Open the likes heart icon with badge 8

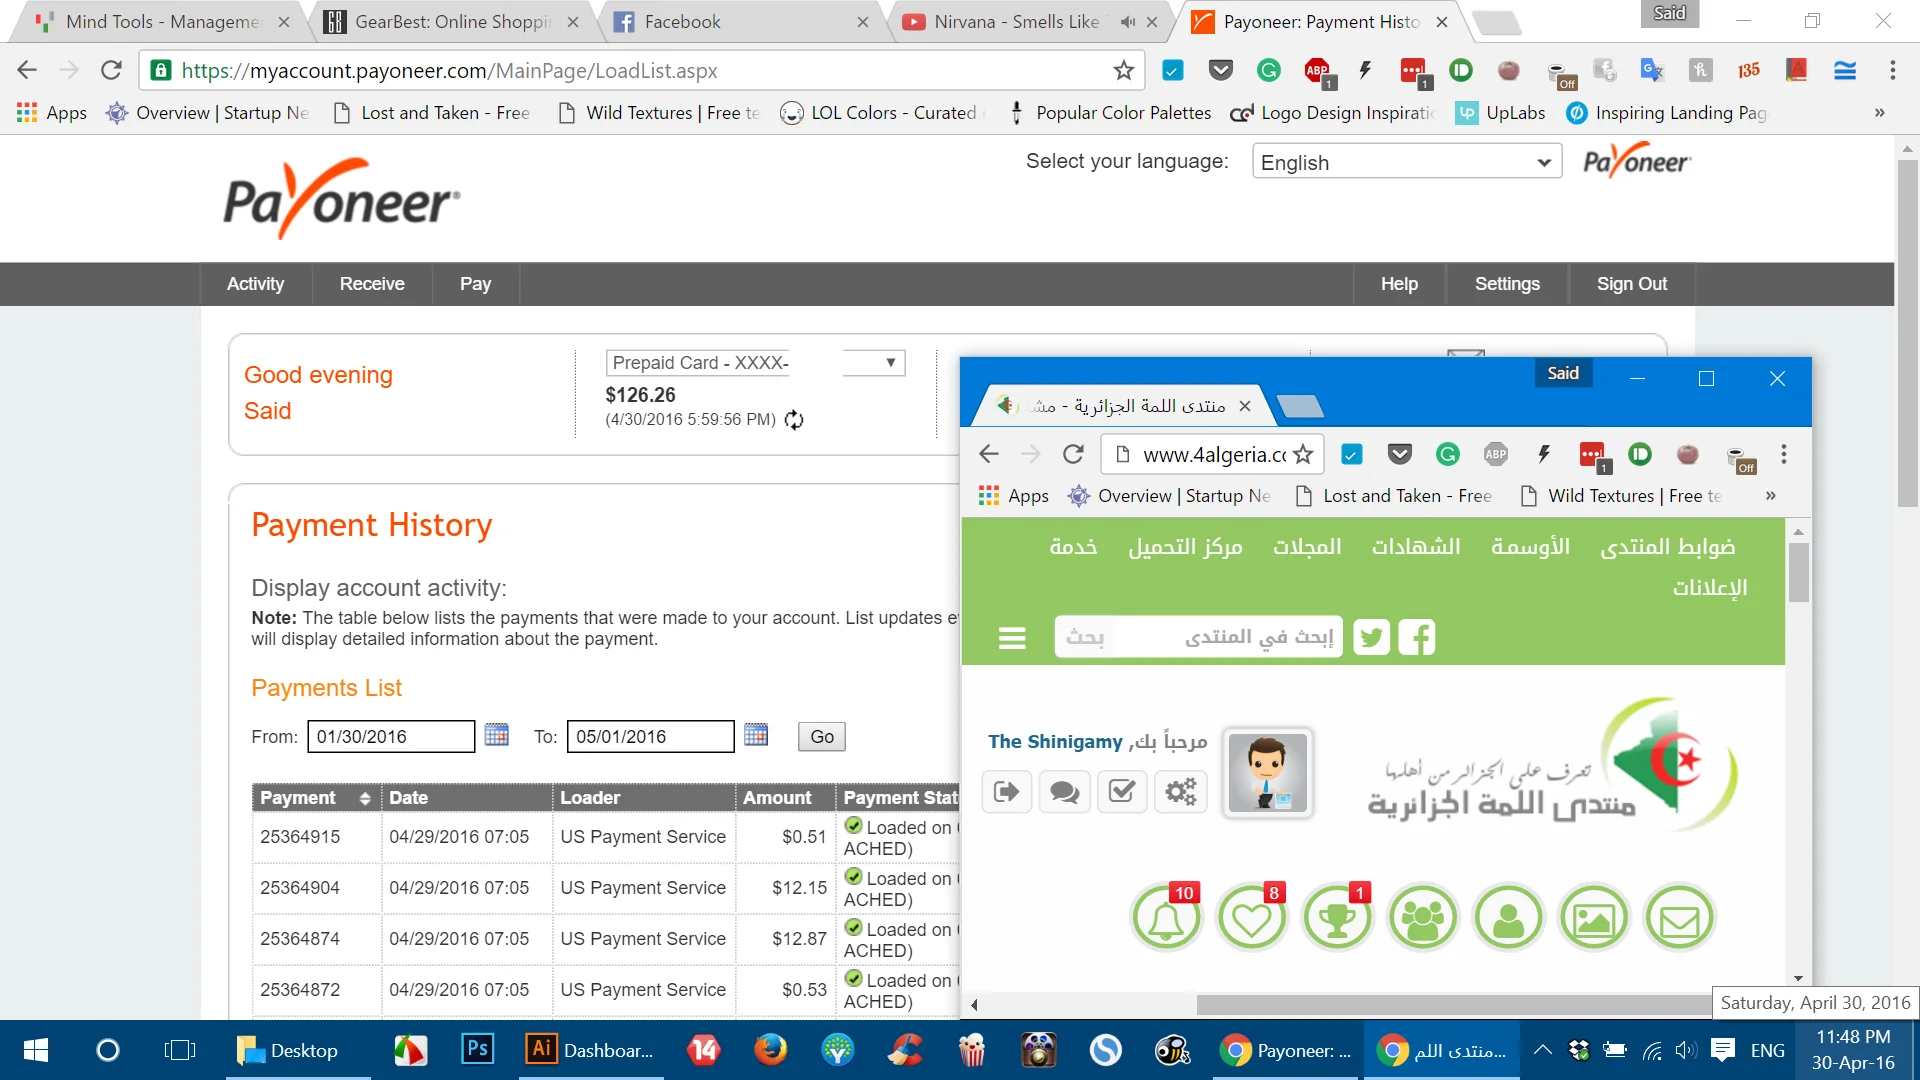[x=1251, y=918]
